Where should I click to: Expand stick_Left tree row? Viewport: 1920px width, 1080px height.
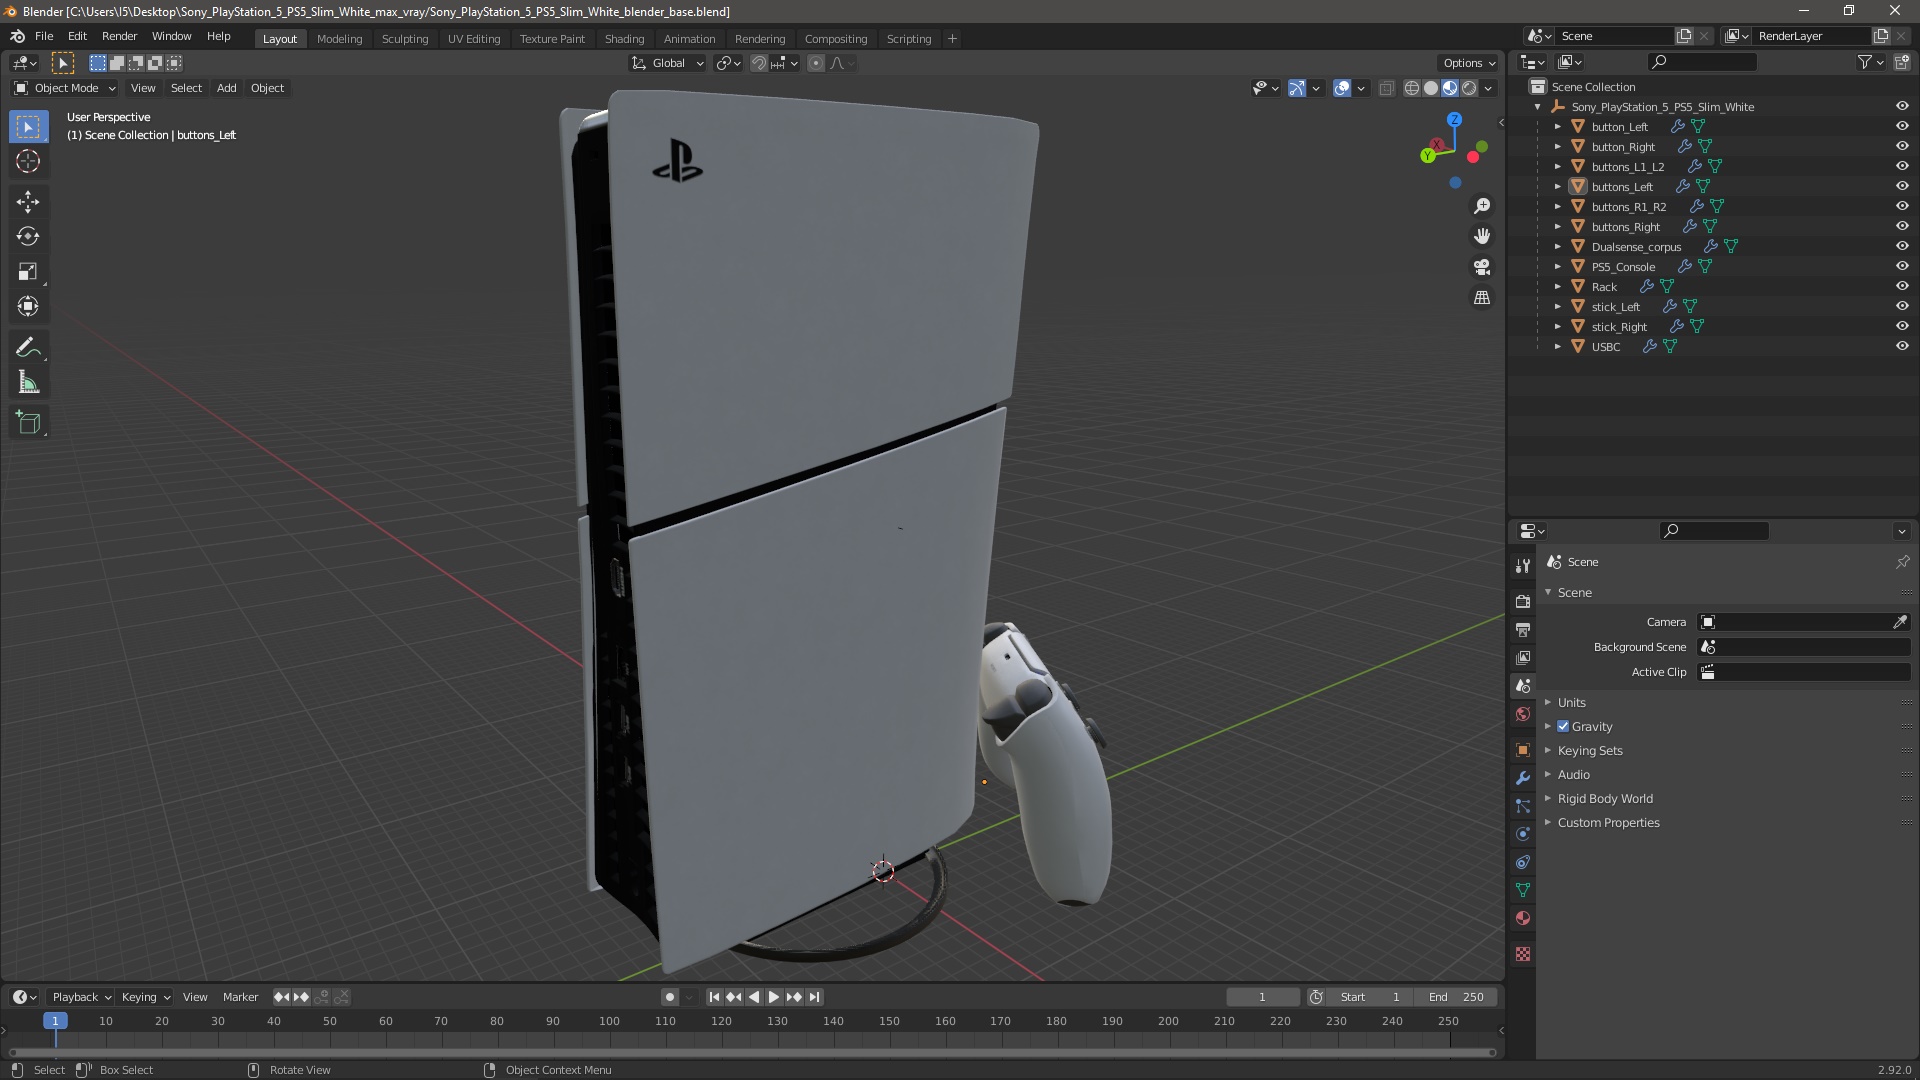[x=1557, y=307]
